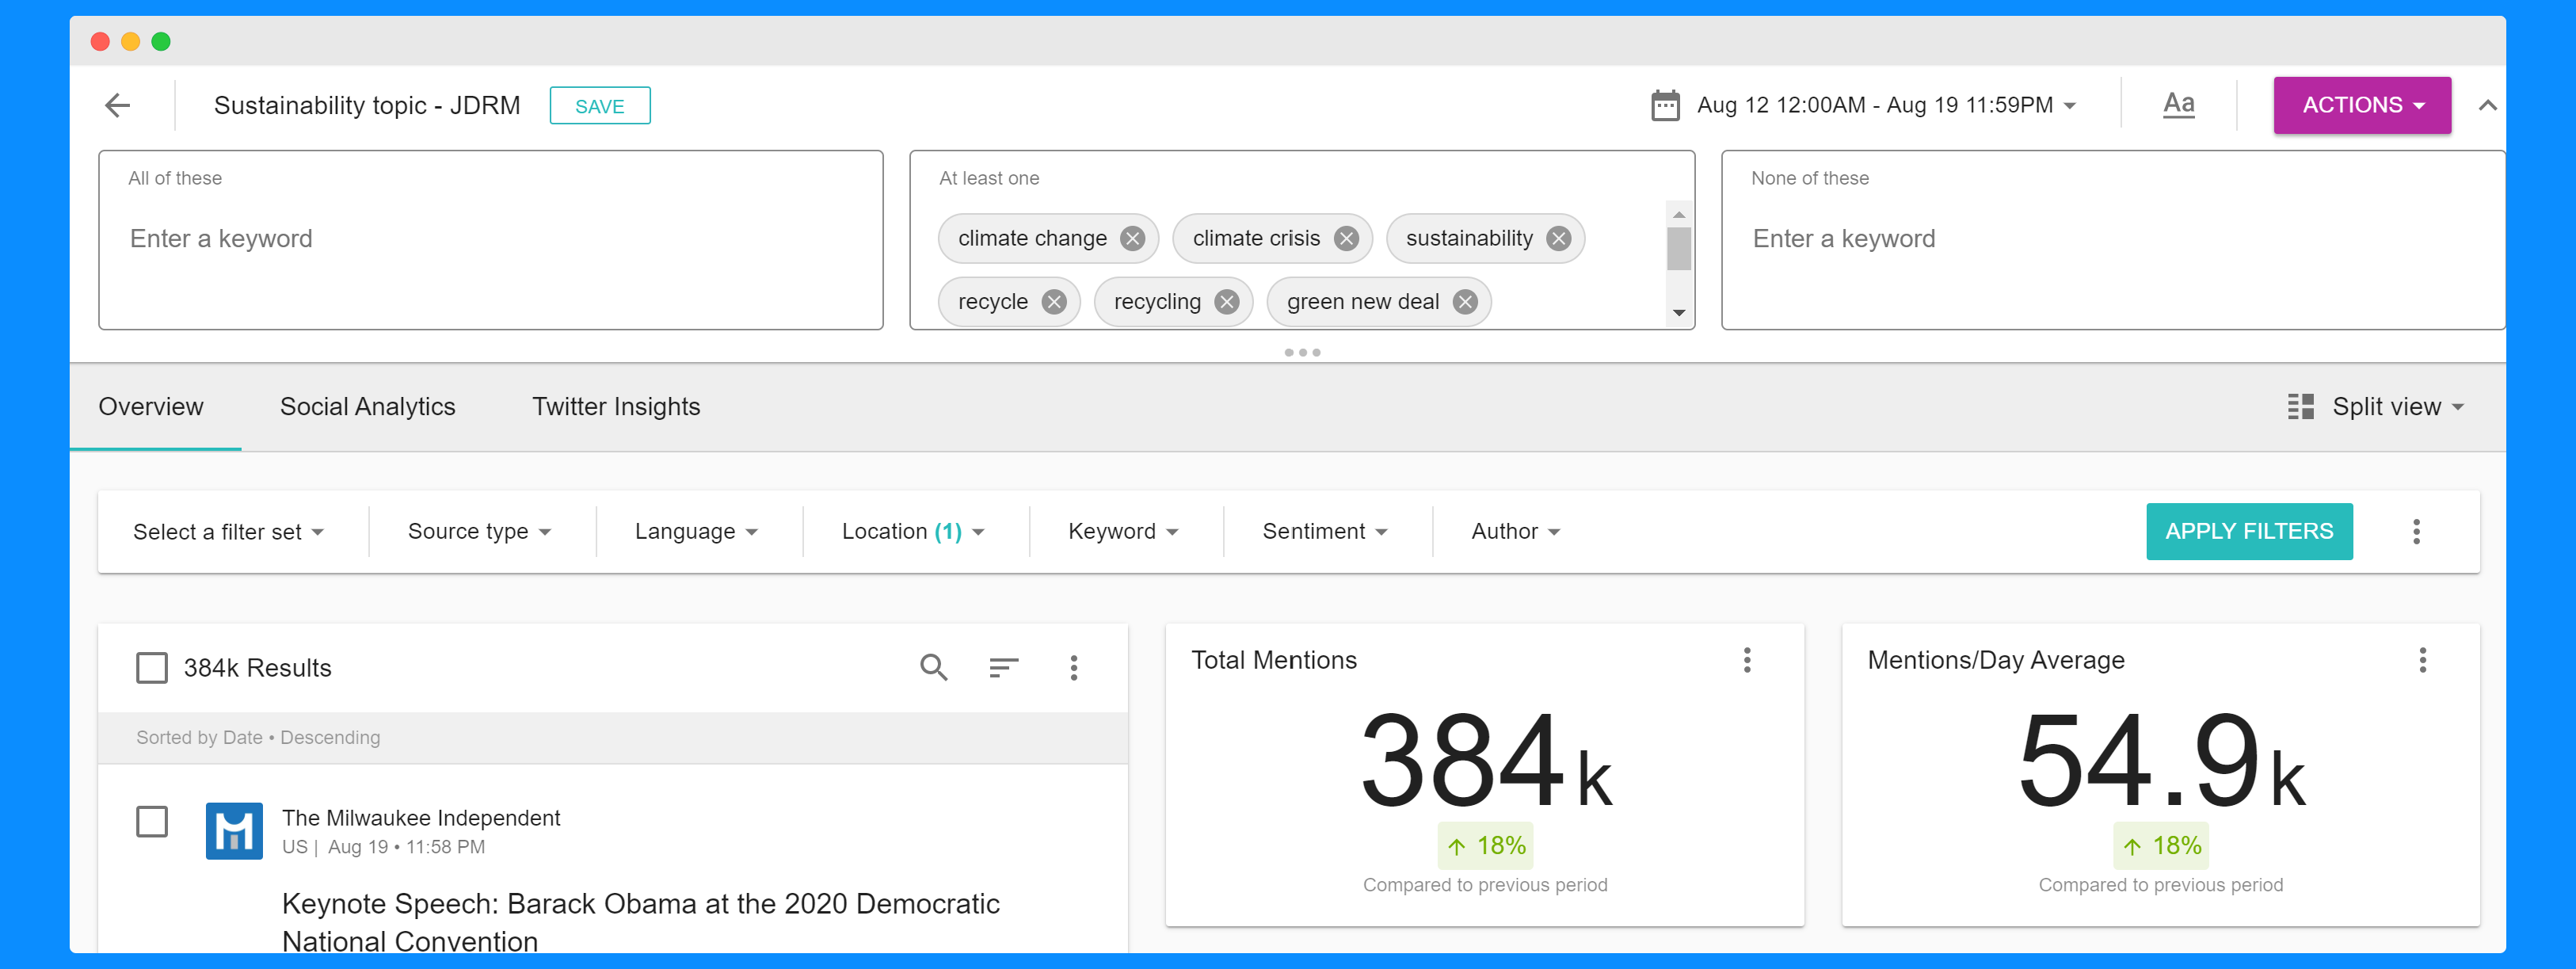The width and height of the screenshot is (2576, 969).
Task: Focus the None of these keyword field
Action: click(x=2112, y=239)
